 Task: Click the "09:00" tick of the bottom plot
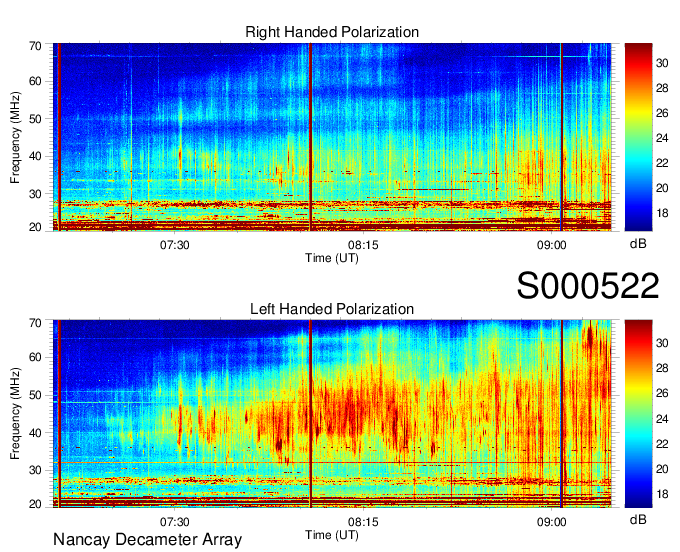click(x=552, y=522)
